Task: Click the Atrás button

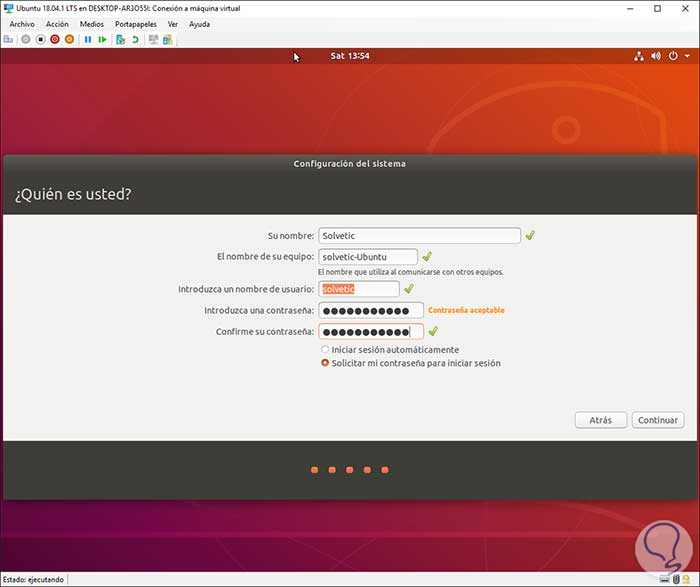Action: pos(601,420)
